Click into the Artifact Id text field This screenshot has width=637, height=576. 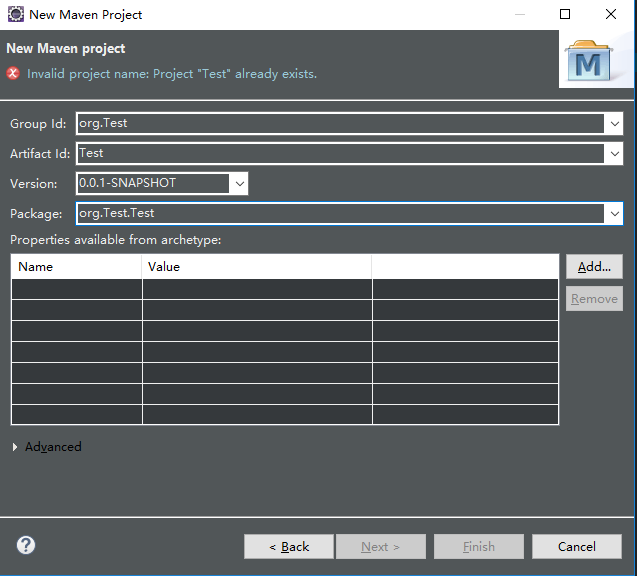point(340,154)
